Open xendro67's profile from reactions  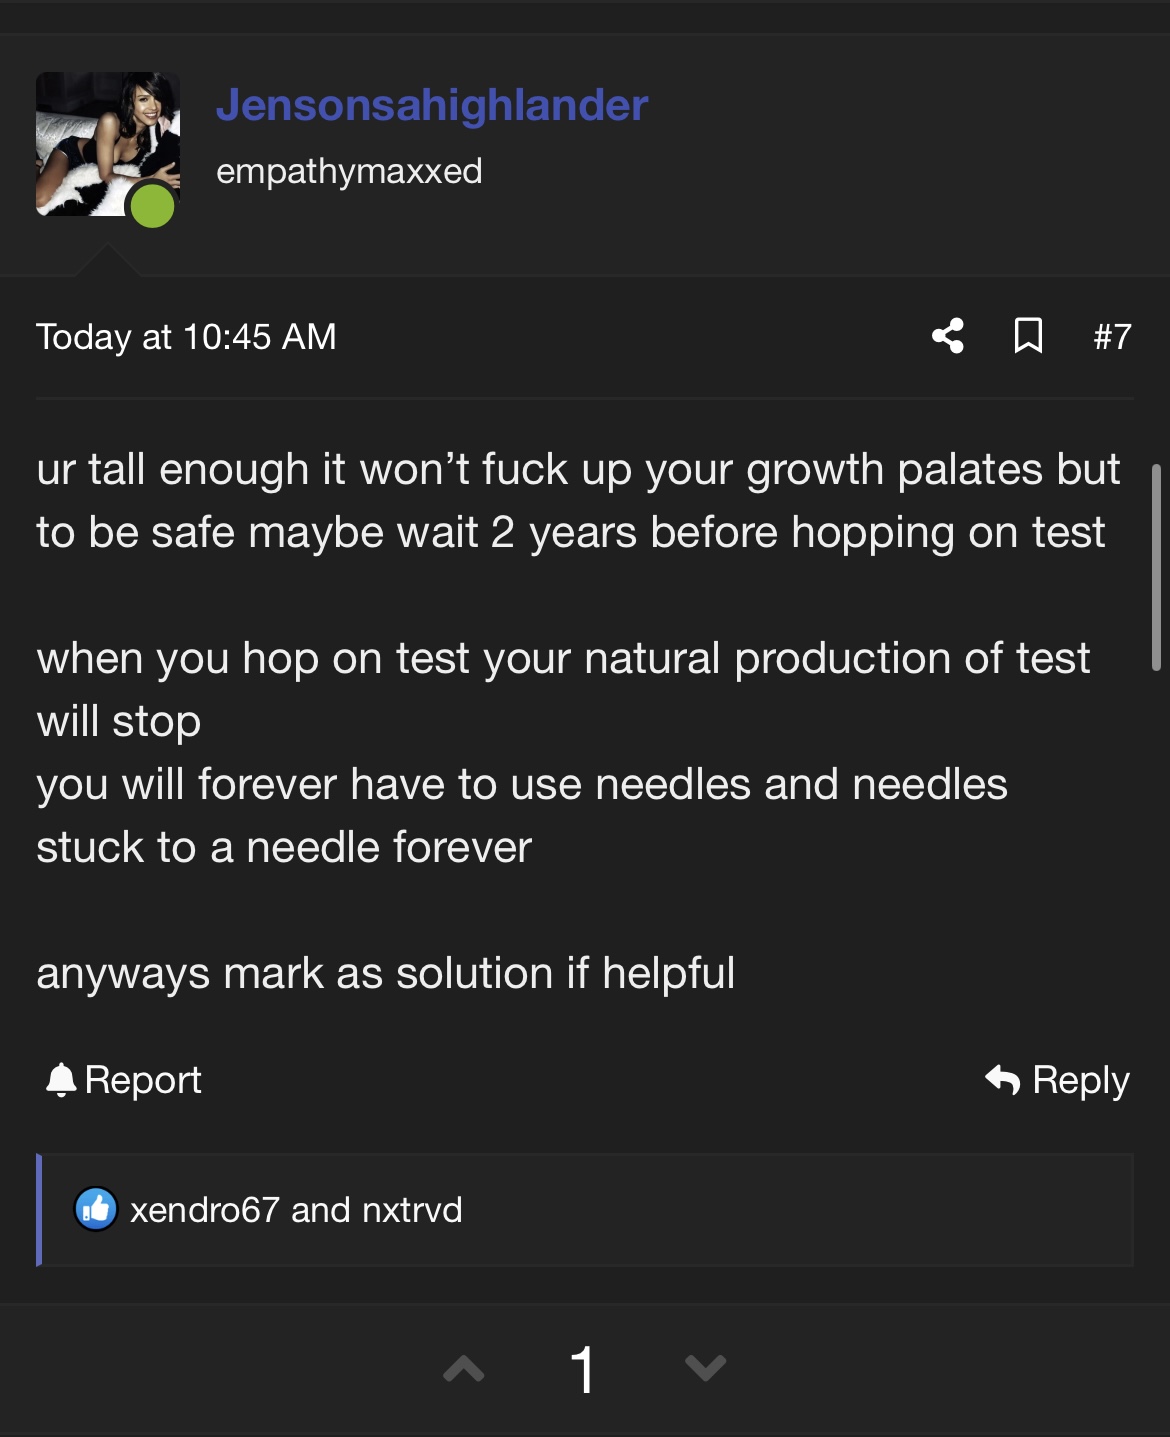[205, 1210]
